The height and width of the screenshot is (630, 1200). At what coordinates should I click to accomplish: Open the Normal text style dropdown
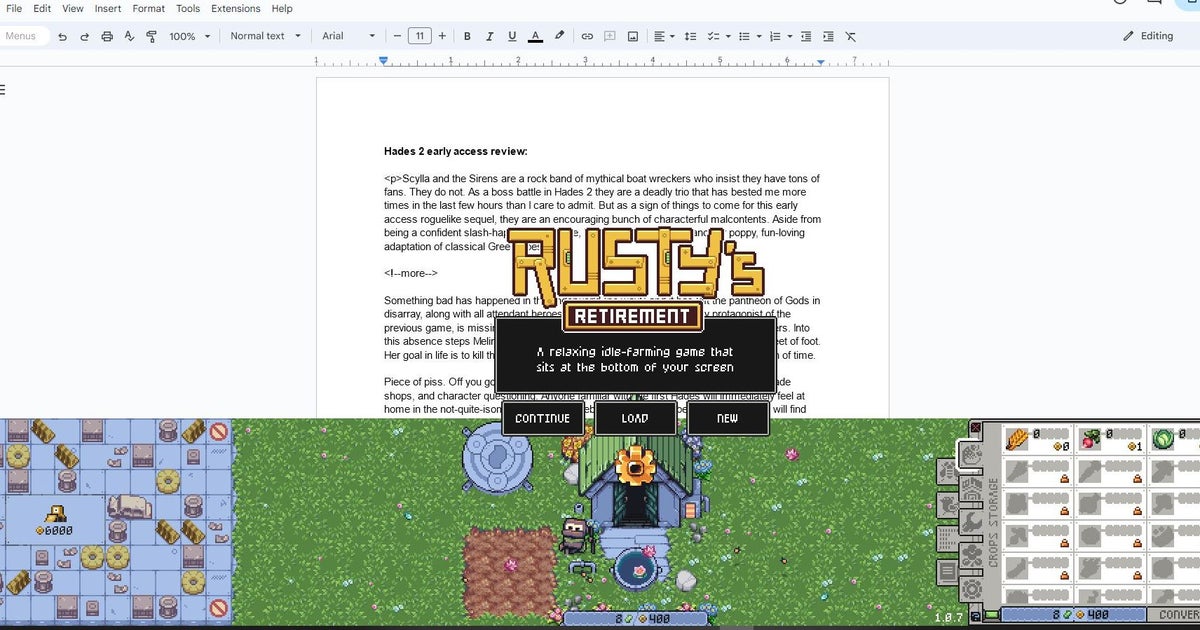pos(264,36)
